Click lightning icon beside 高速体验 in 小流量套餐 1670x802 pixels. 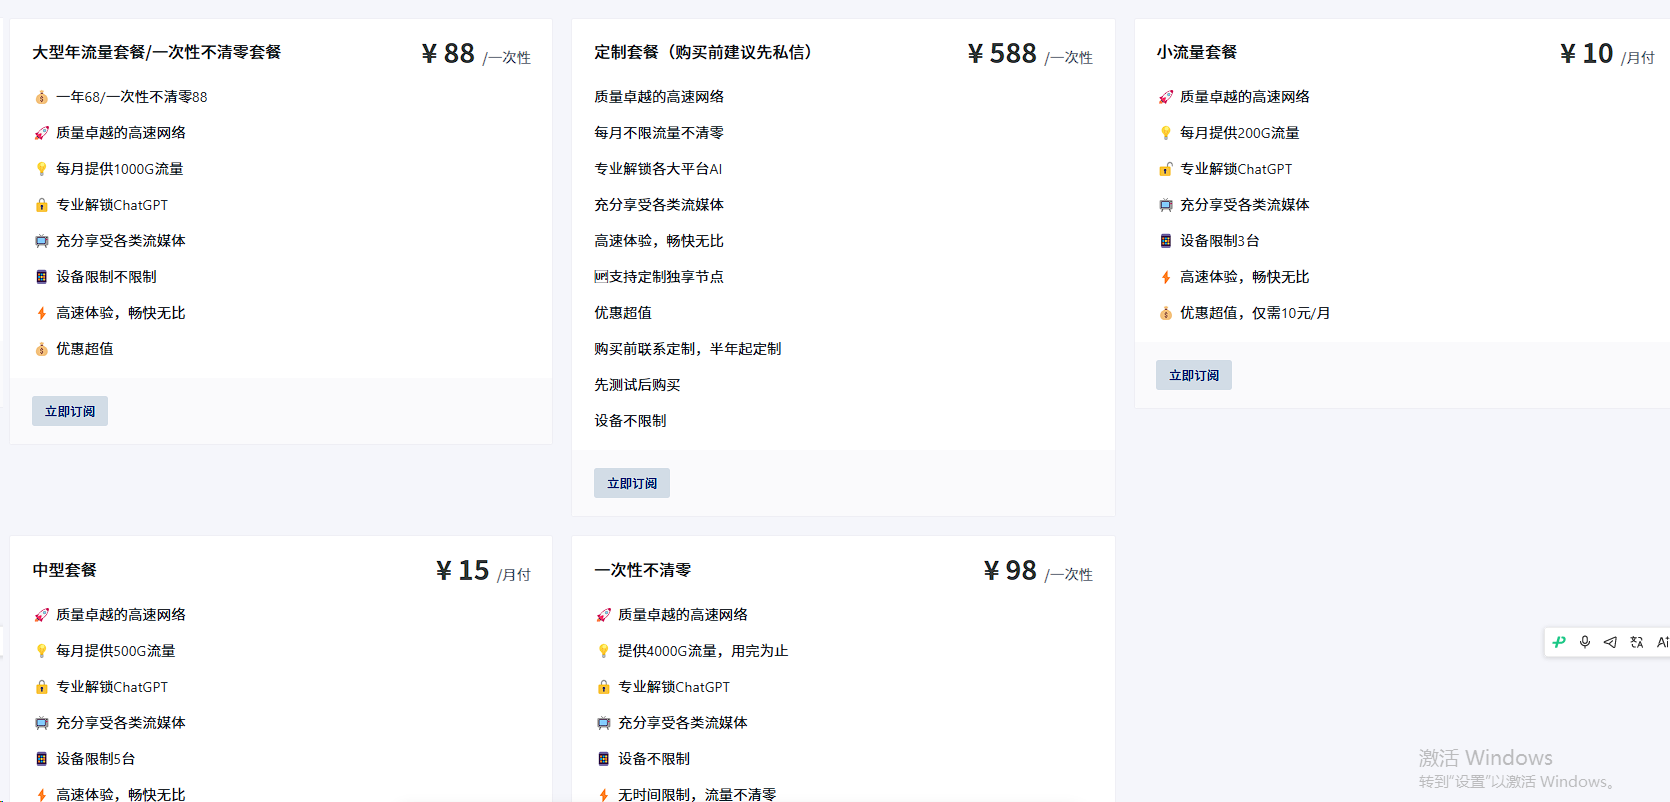click(1165, 277)
